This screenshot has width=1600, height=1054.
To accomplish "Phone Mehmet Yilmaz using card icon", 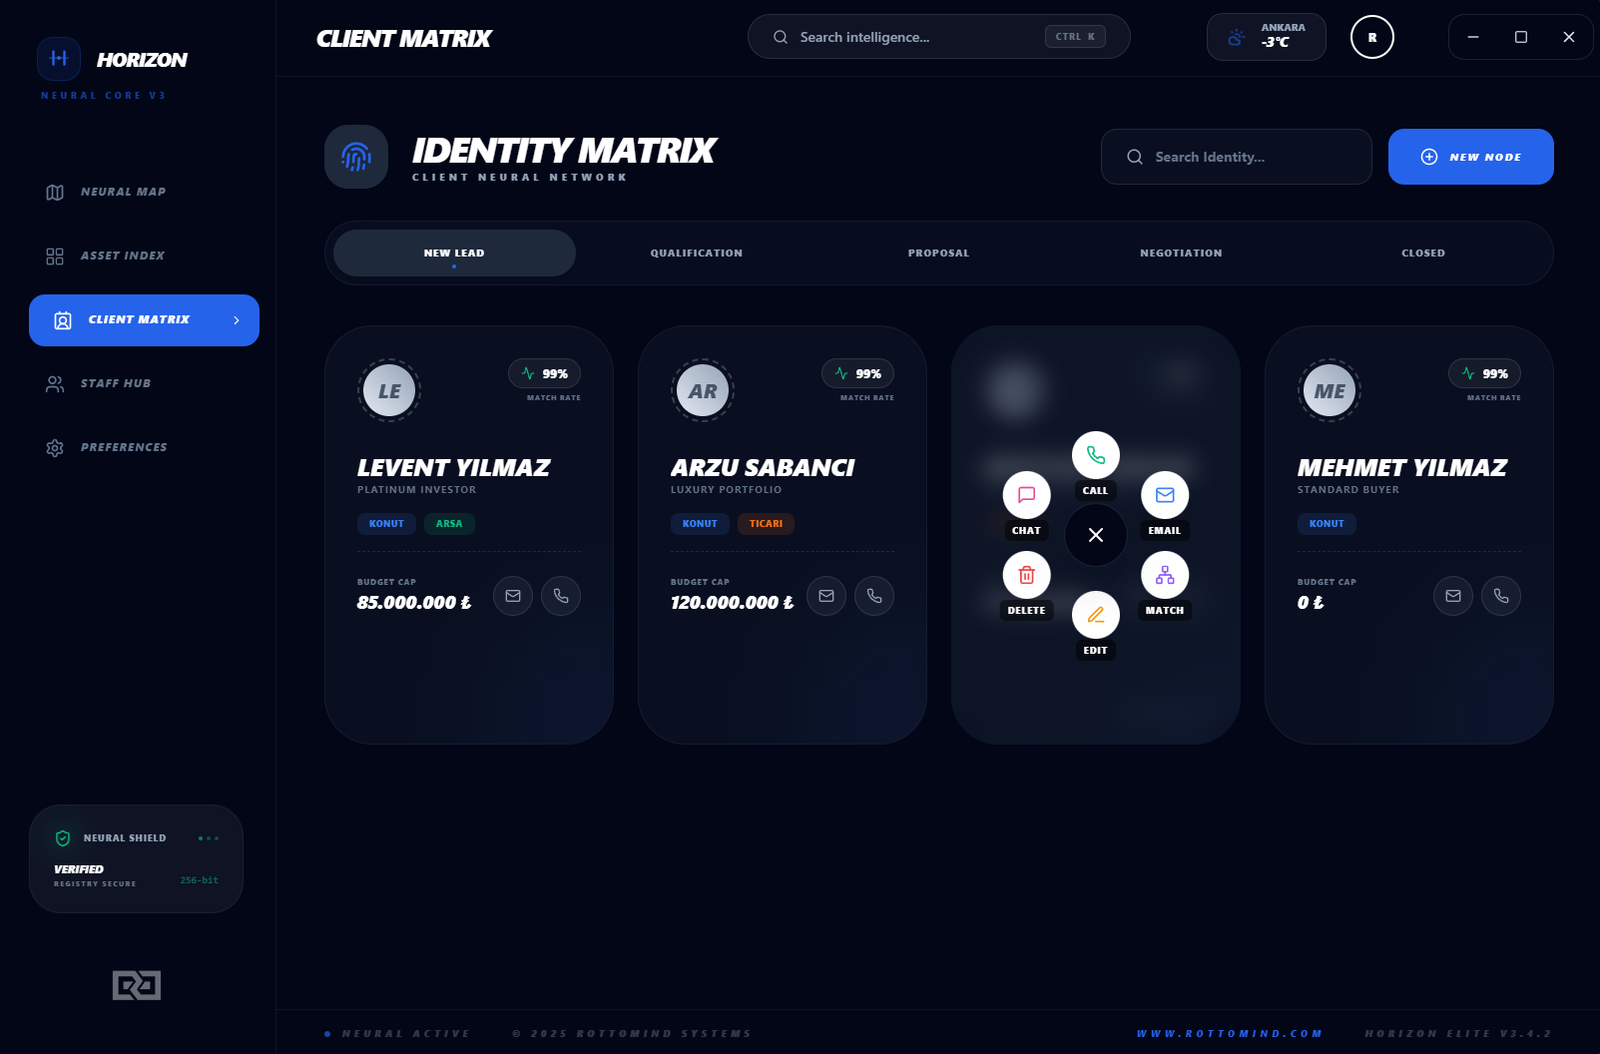I will coord(1500,596).
